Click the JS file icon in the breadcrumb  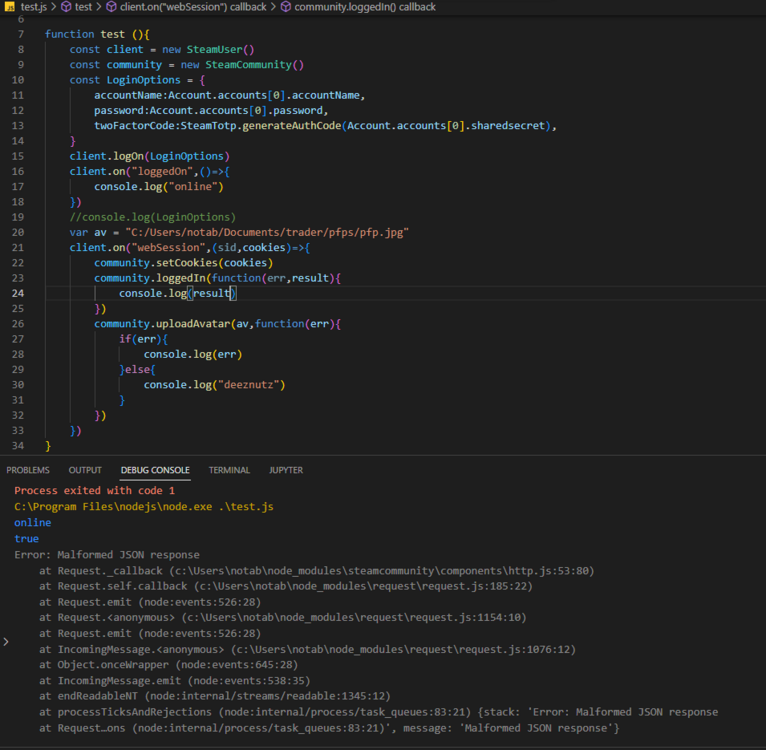pyautogui.click(x=9, y=7)
